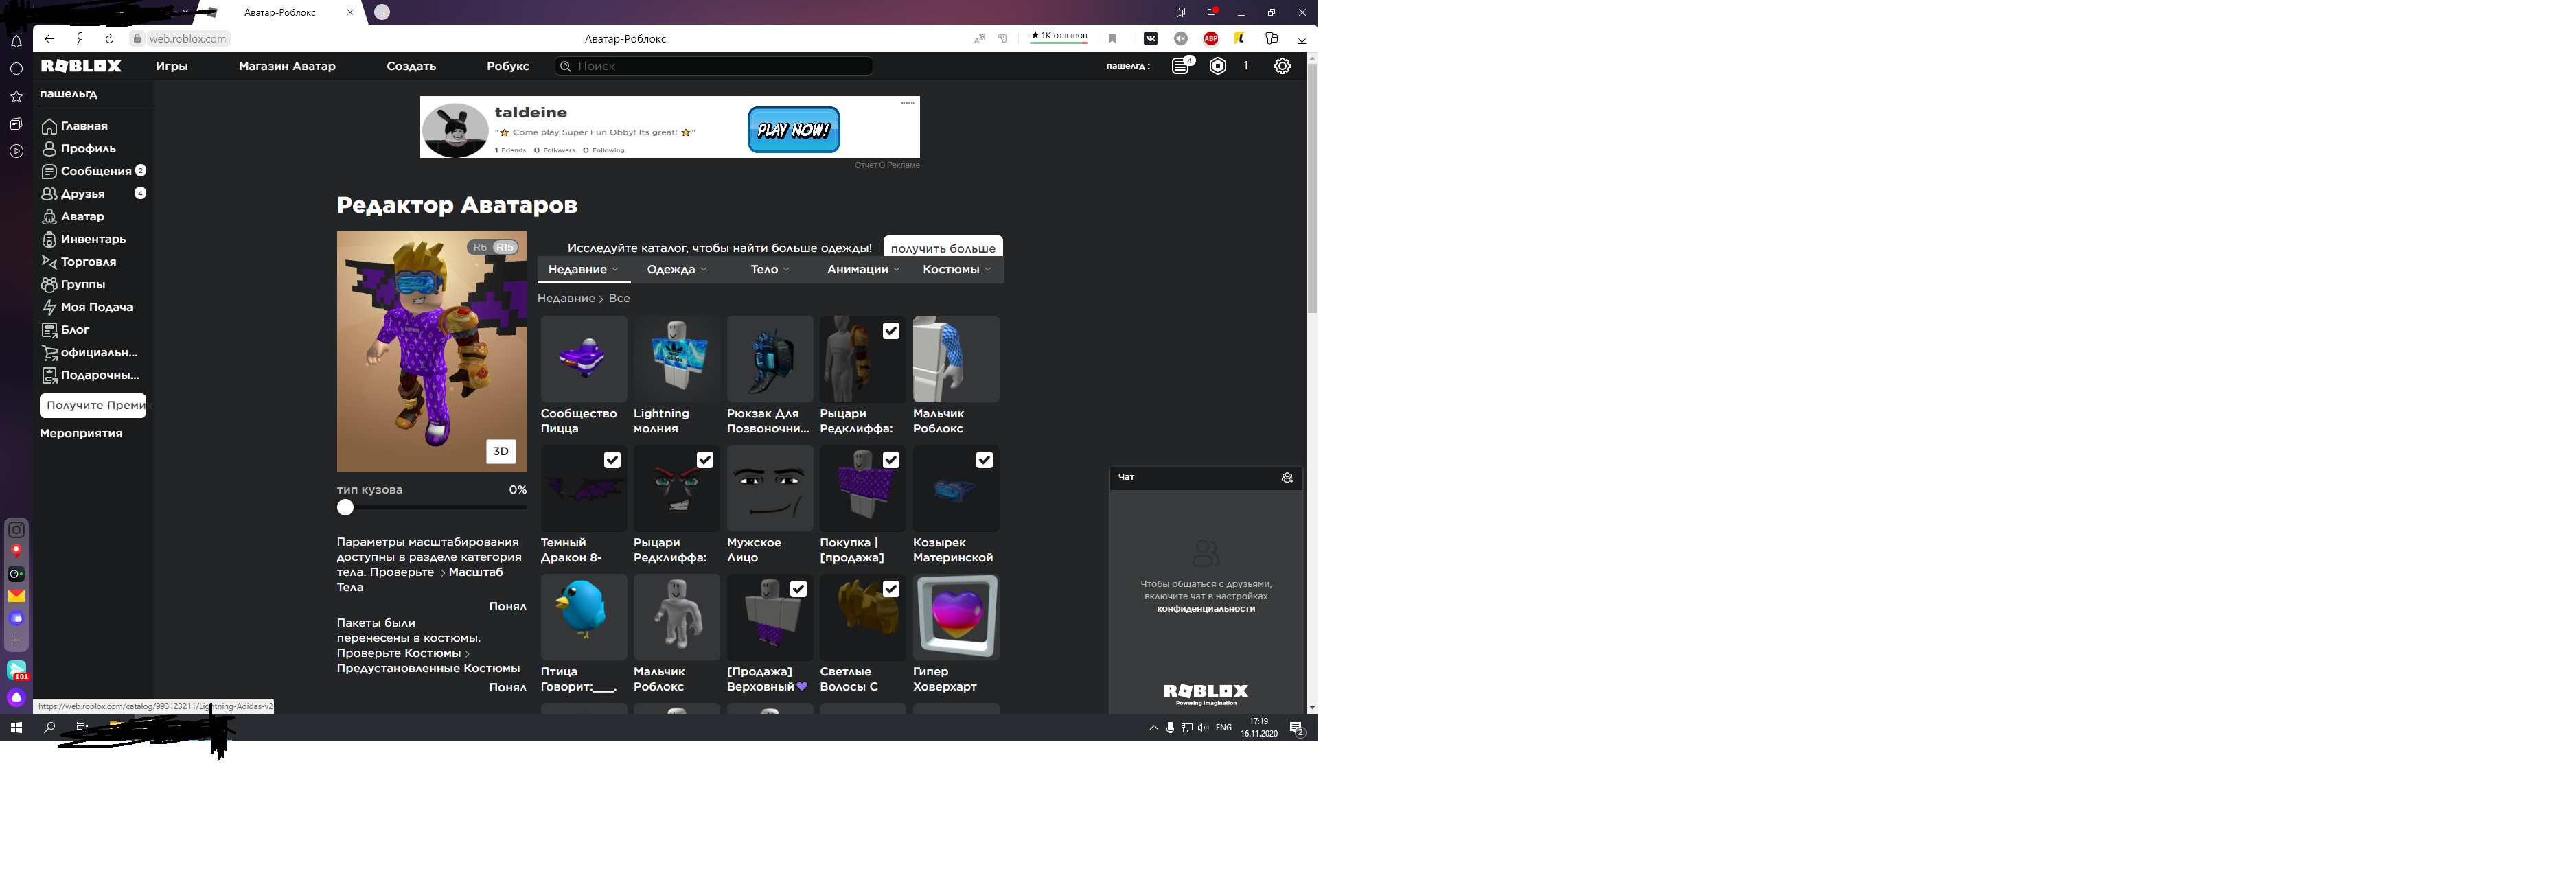The height and width of the screenshot is (869, 2576).
Task: Open the Робукс nav item
Action: [x=508, y=66]
